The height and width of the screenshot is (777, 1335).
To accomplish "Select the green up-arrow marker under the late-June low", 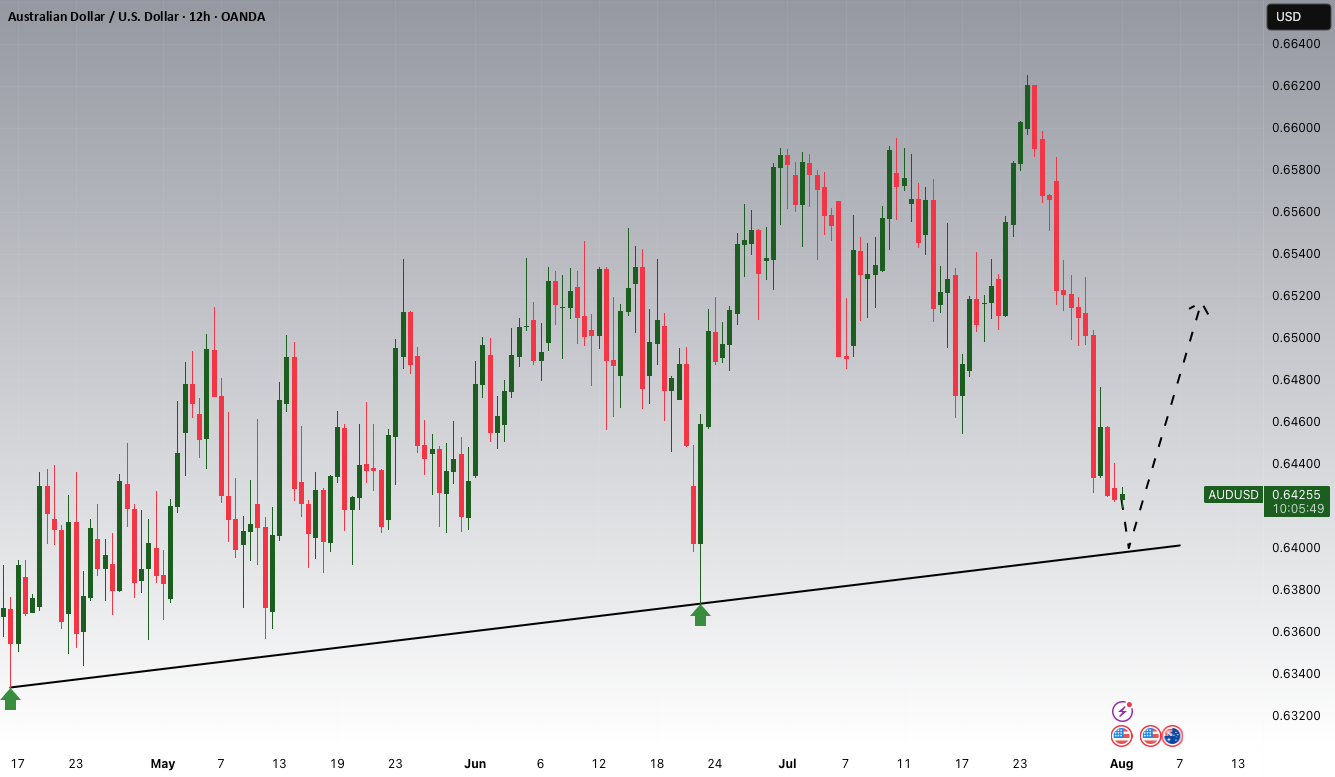I will pyautogui.click(x=700, y=615).
